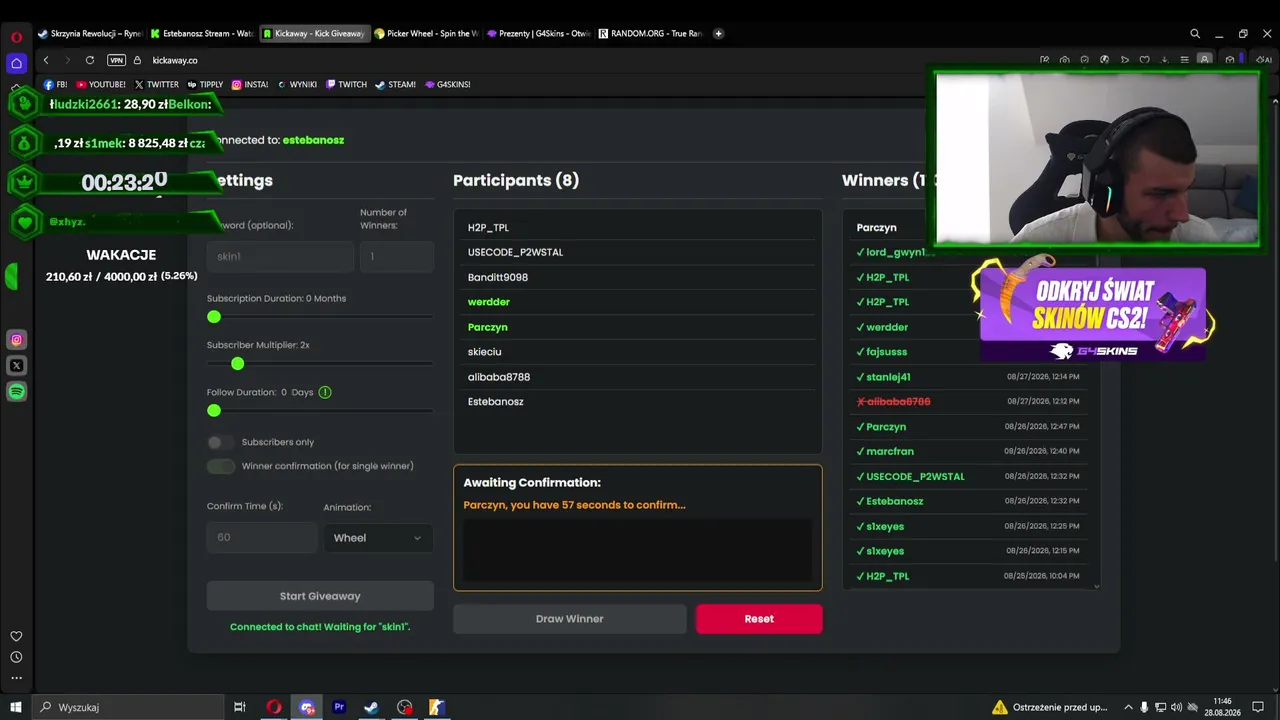Screen dimensions: 1280x720
Task: Adjust the Subscriber Multiplier slider handle
Action: (237, 364)
